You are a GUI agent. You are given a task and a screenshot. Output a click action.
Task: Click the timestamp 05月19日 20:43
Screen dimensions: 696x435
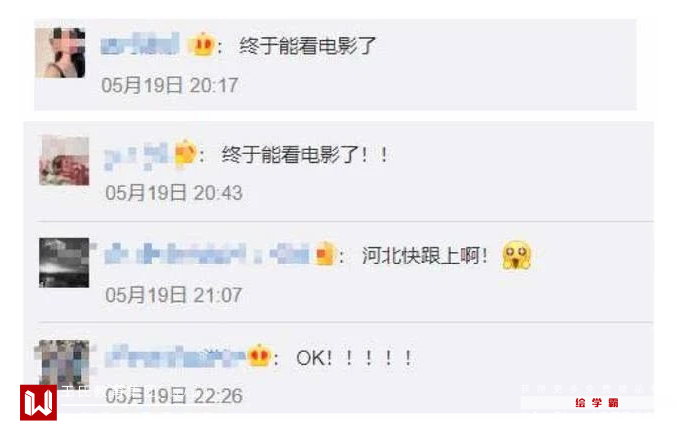174,193
